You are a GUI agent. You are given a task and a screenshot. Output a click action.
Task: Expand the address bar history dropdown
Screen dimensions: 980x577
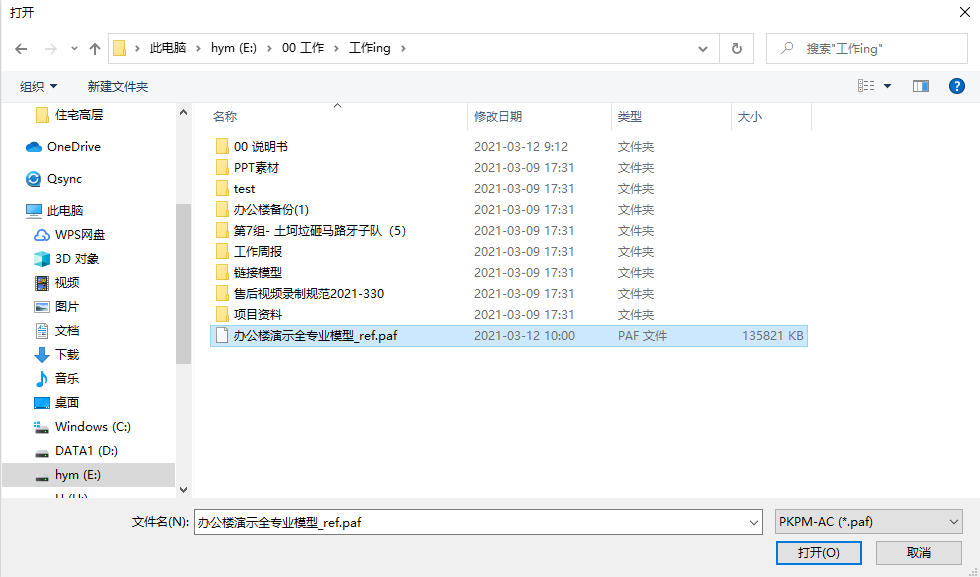pyautogui.click(x=702, y=49)
